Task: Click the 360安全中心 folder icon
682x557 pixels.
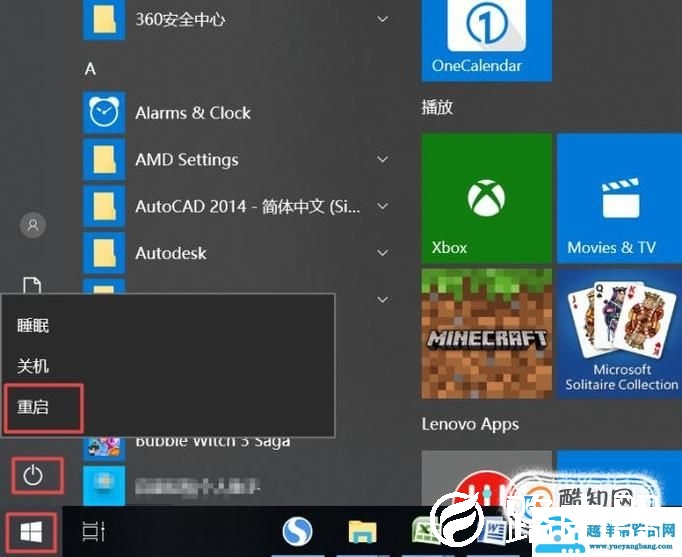Action: tap(104, 20)
